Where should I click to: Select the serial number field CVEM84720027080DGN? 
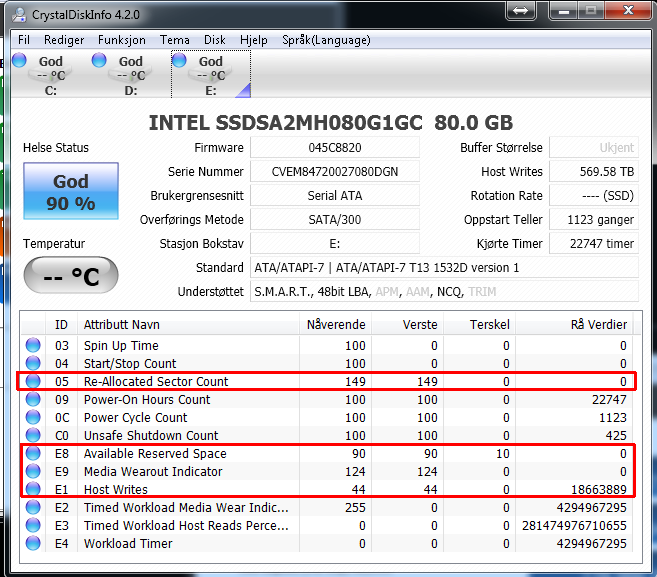[335, 171]
